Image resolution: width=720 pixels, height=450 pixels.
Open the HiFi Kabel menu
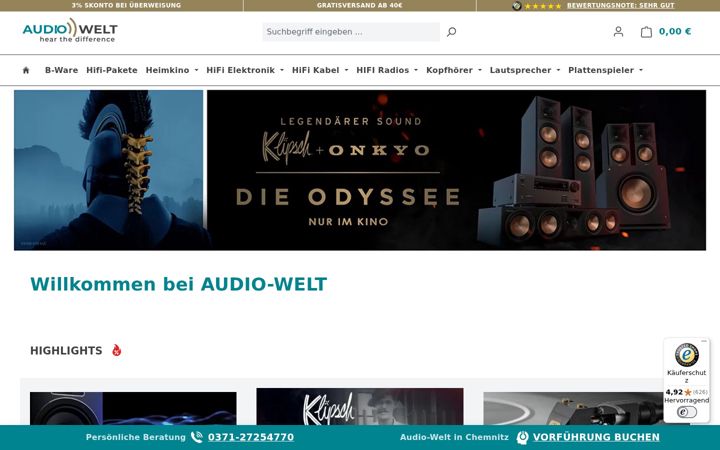point(315,70)
